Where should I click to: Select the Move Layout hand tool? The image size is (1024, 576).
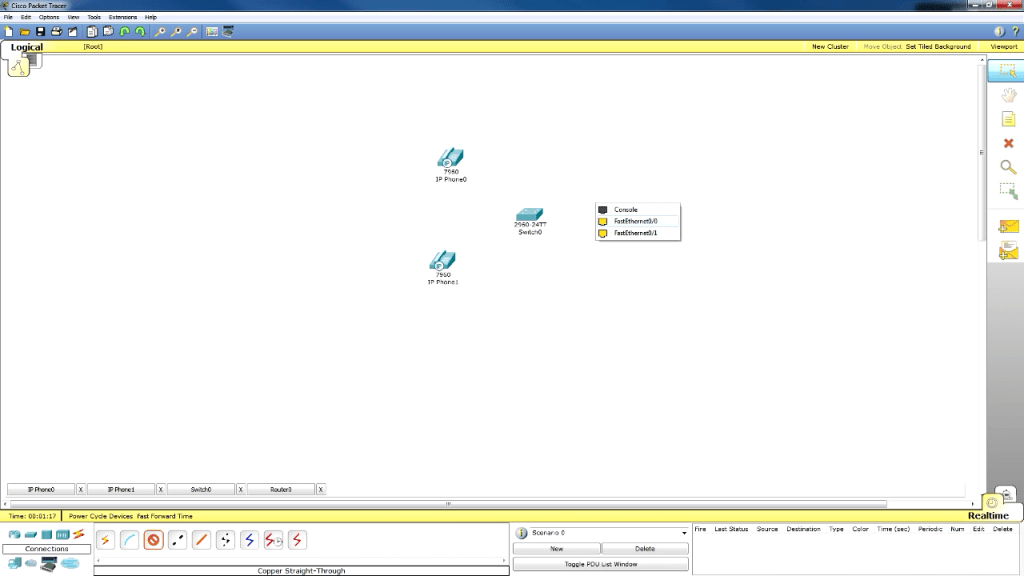[x=1008, y=96]
